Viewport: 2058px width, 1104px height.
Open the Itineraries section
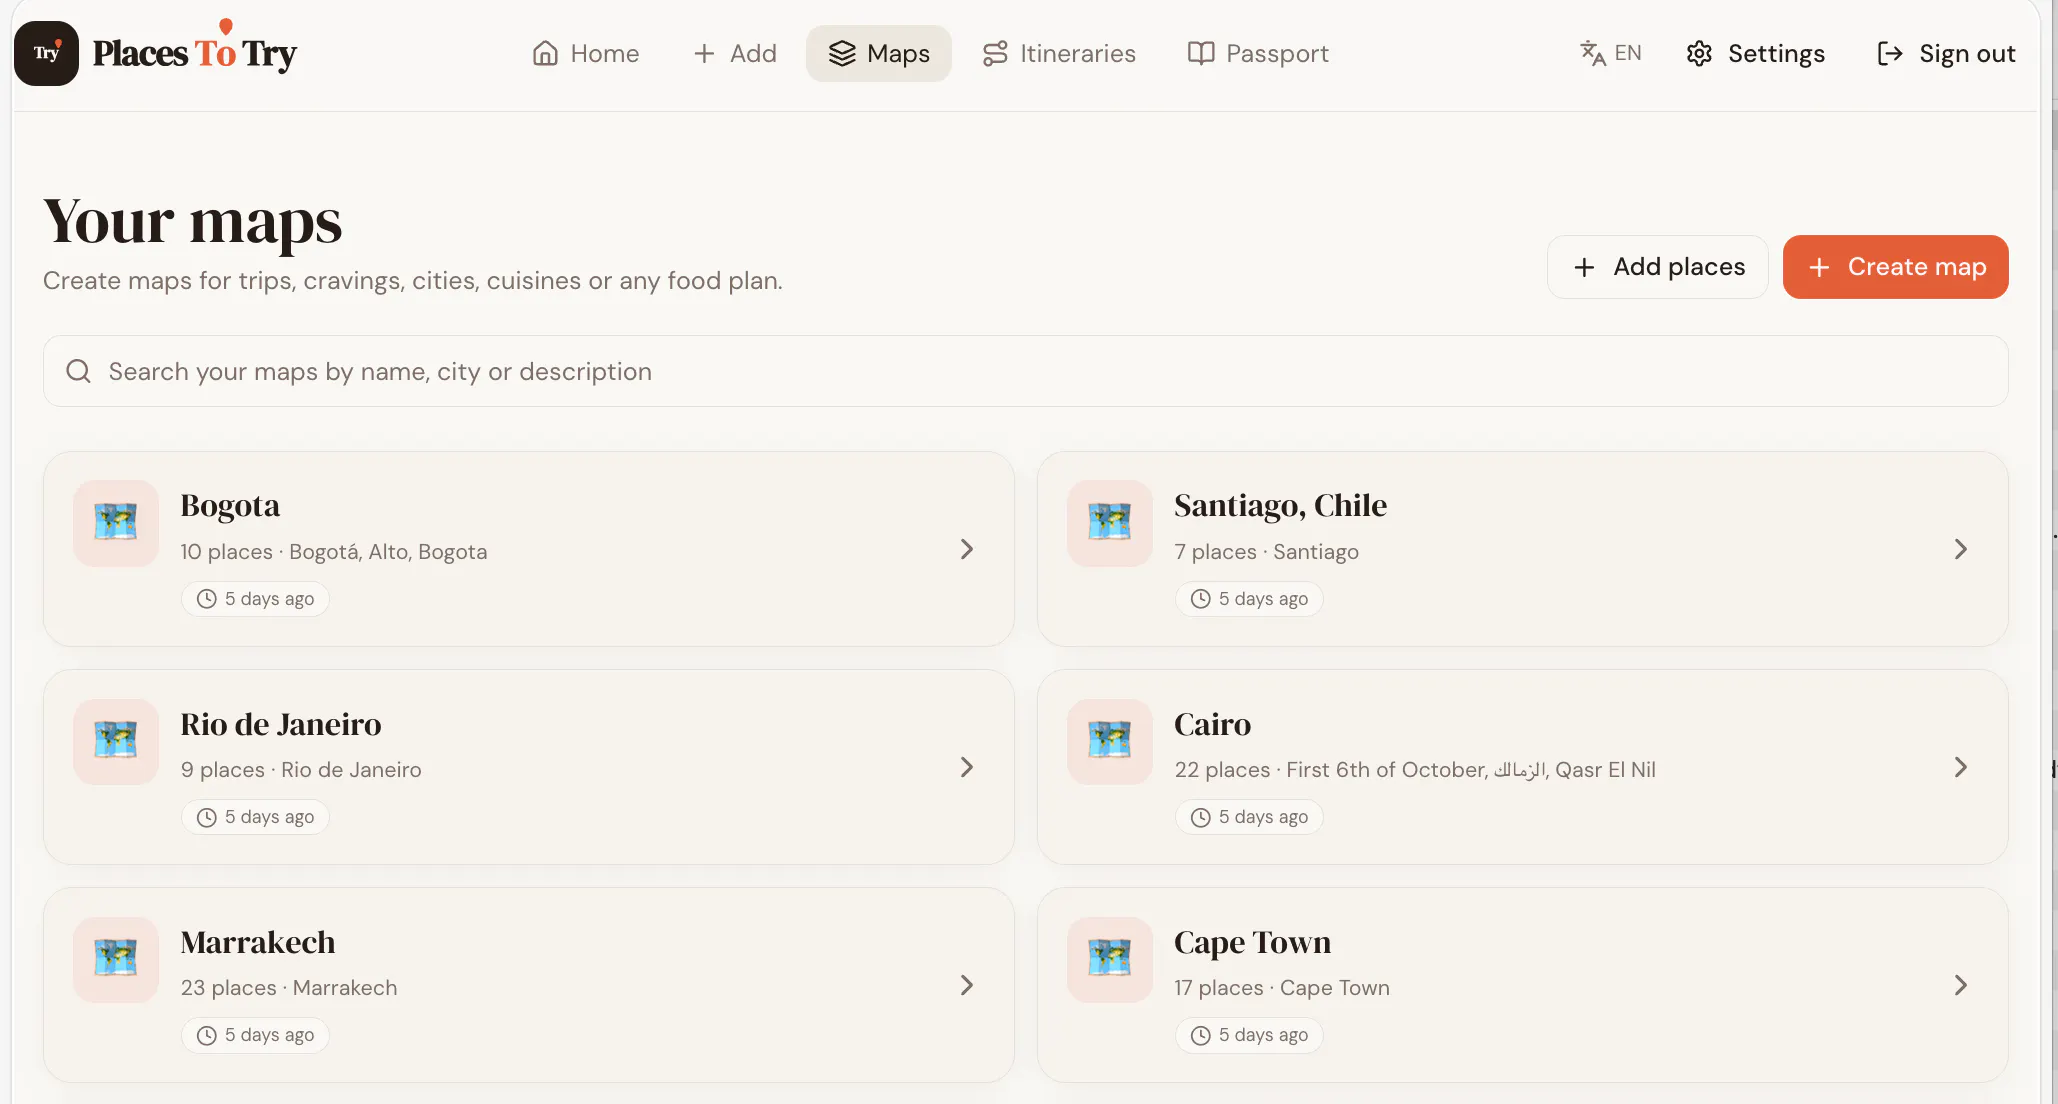pyautogui.click(x=1059, y=53)
